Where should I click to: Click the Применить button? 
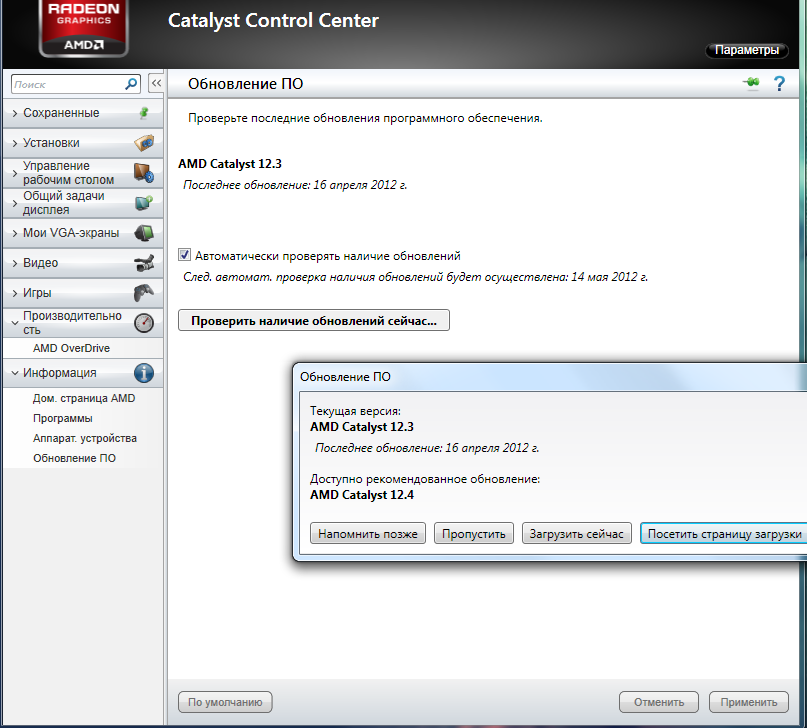click(749, 702)
